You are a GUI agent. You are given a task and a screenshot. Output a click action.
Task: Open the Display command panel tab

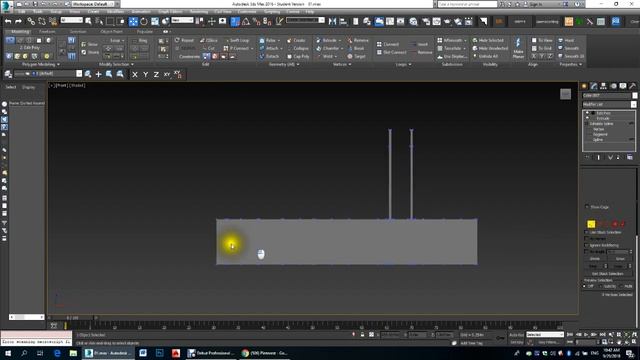coord(622,86)
